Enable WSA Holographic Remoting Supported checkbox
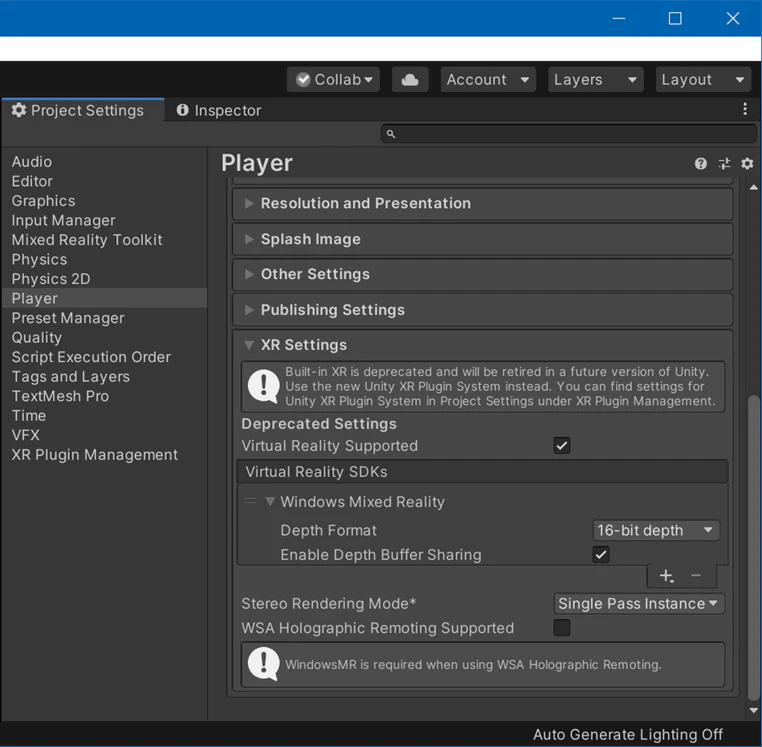This screenshot has width=762, height=747. pos(562,627)
